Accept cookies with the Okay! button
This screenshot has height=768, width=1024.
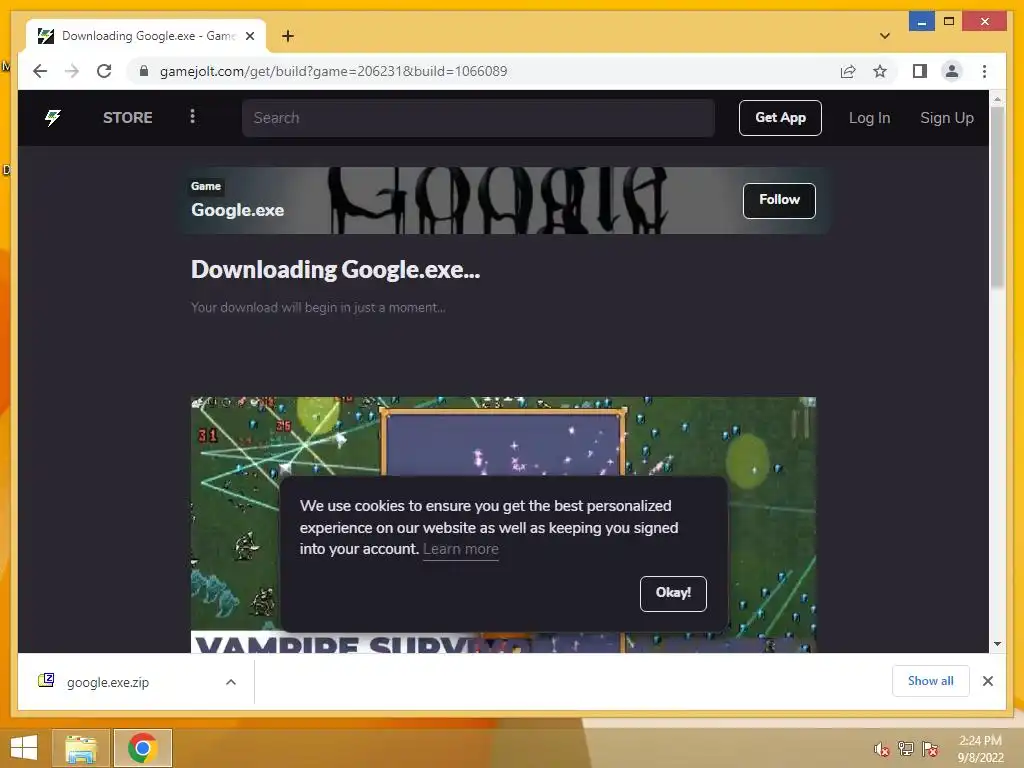click(673, 594)
